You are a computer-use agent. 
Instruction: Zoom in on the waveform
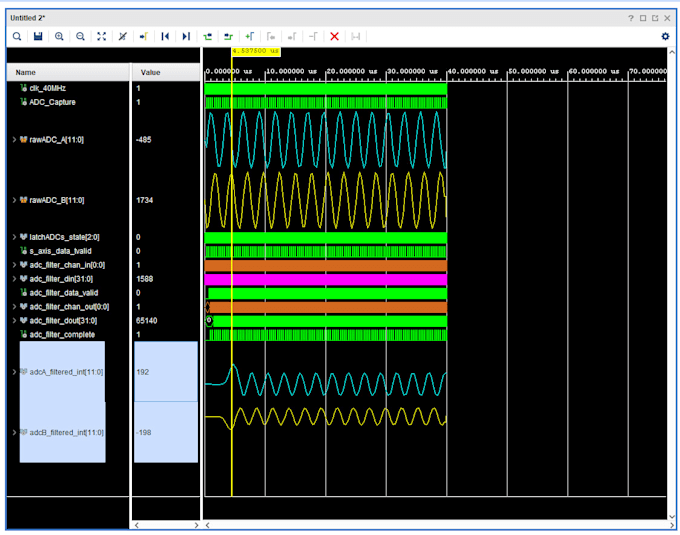click(x=59, y=36)
